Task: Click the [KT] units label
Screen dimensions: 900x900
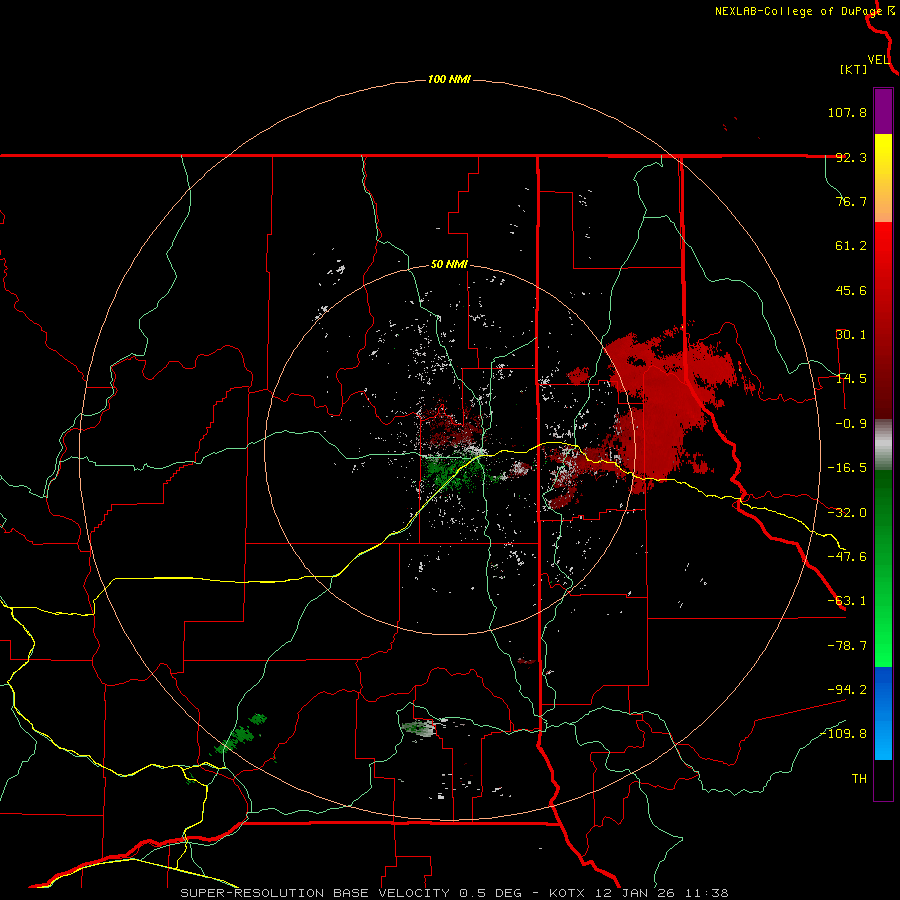Action: tap(854, 69)
